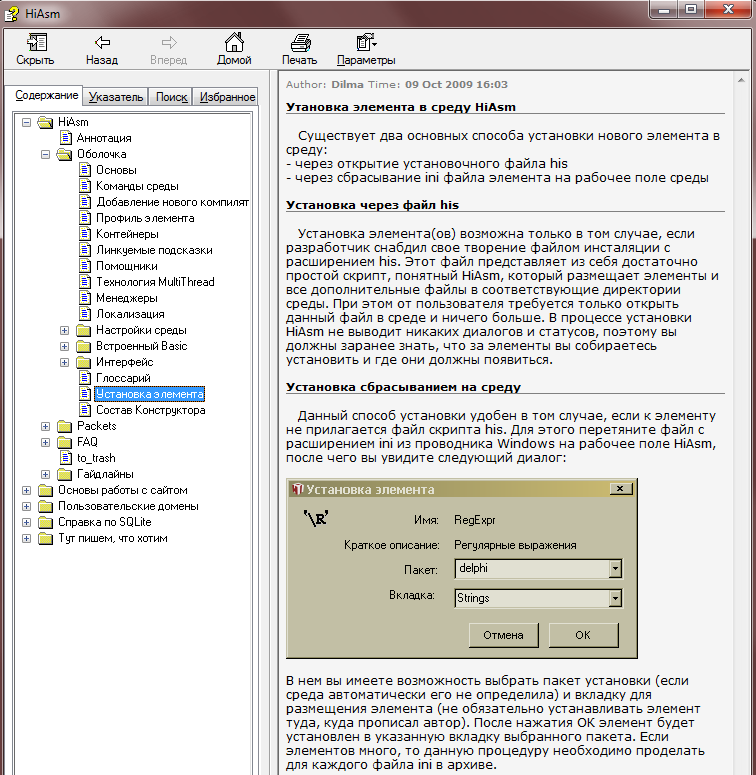The width and height of the screenshot is (756, 775).
Task: Click the RegExpr icon in the dialog image
Action: 316,518
